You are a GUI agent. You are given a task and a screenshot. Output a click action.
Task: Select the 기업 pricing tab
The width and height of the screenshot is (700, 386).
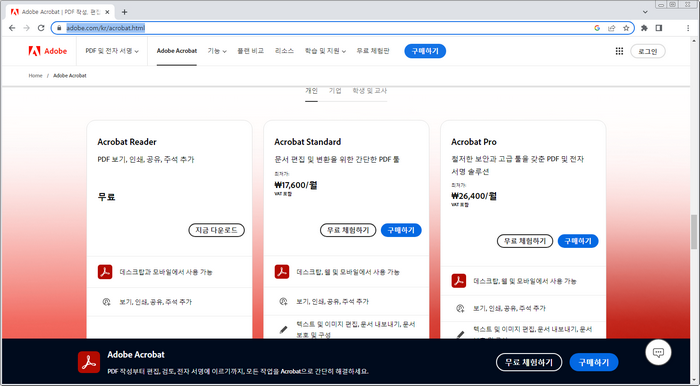(335, 91)
